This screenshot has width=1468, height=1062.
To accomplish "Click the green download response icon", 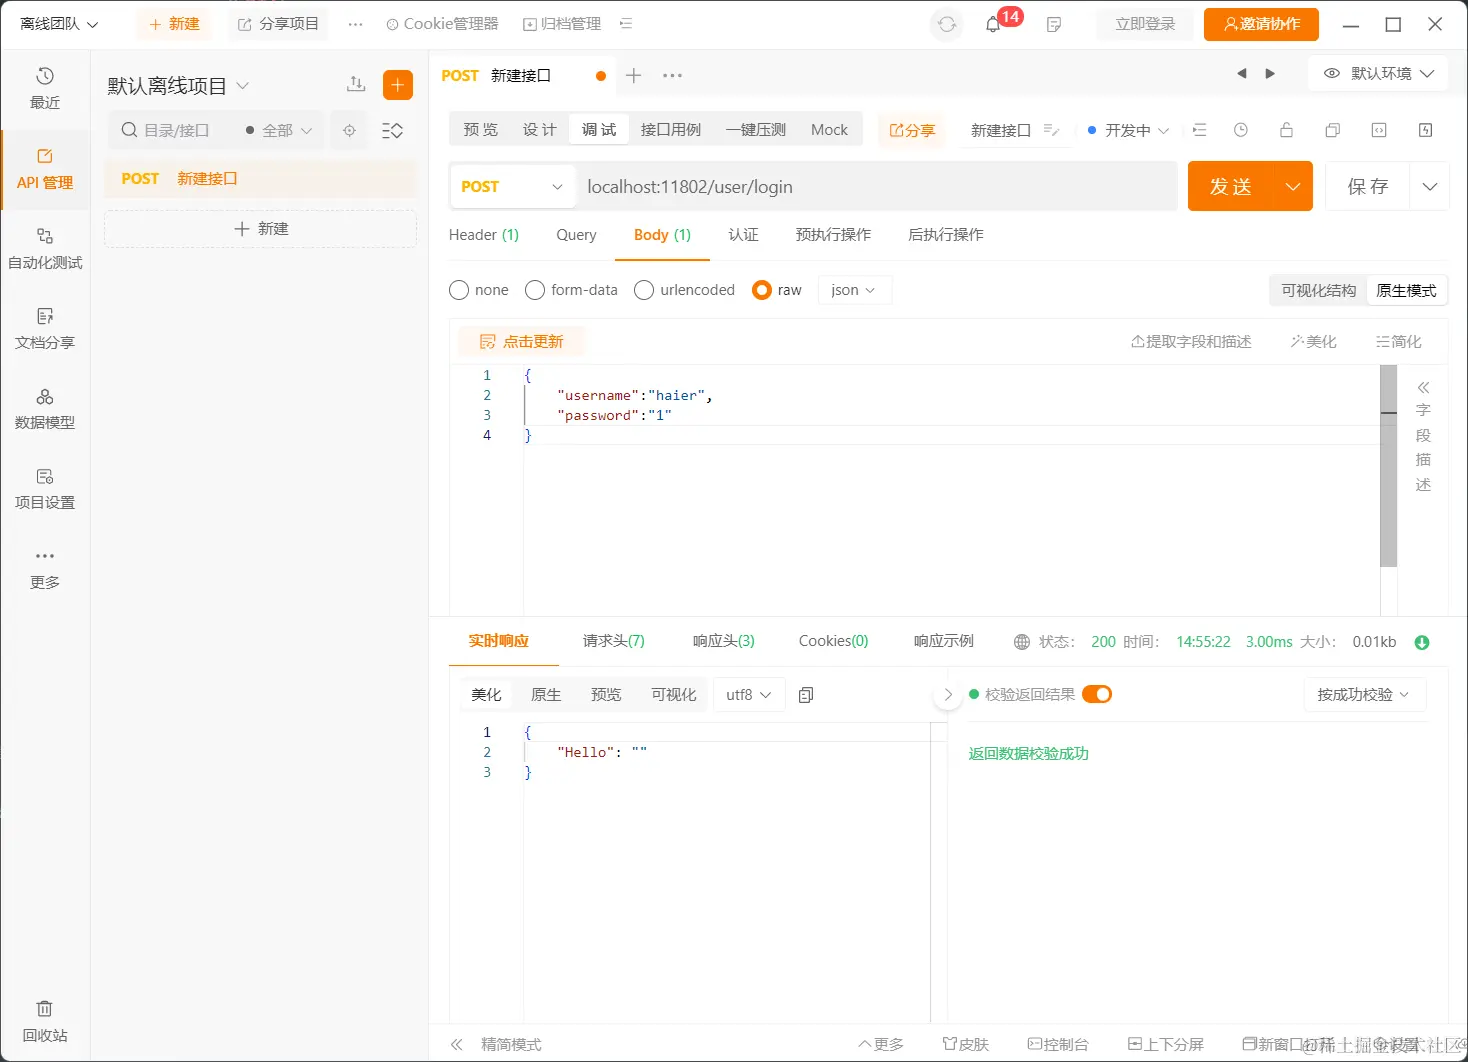I will 1422,642.
